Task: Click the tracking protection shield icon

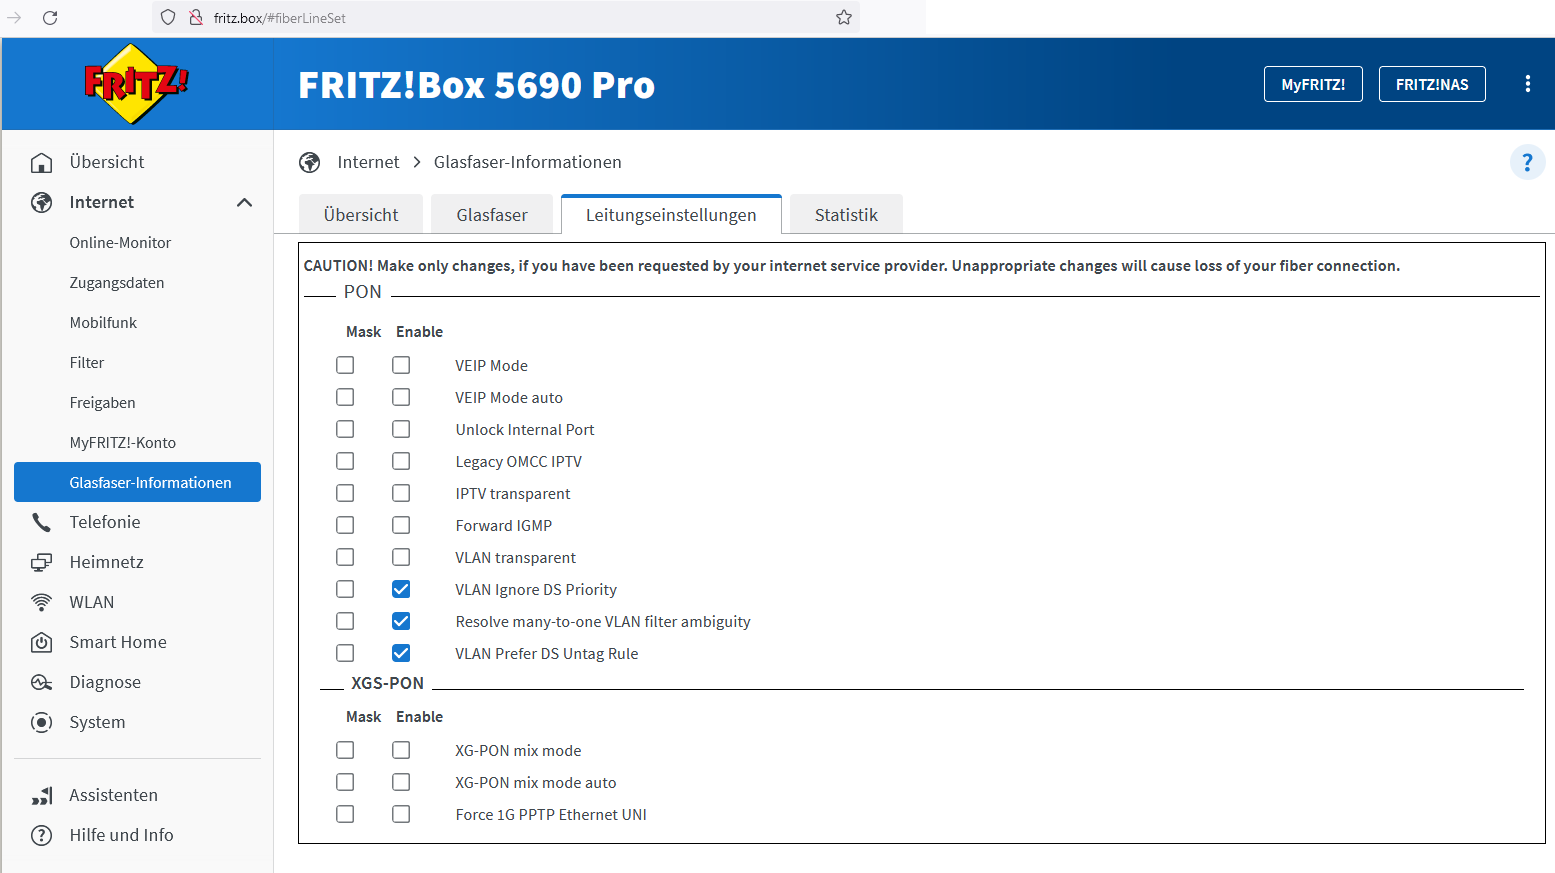Action: 168,17
